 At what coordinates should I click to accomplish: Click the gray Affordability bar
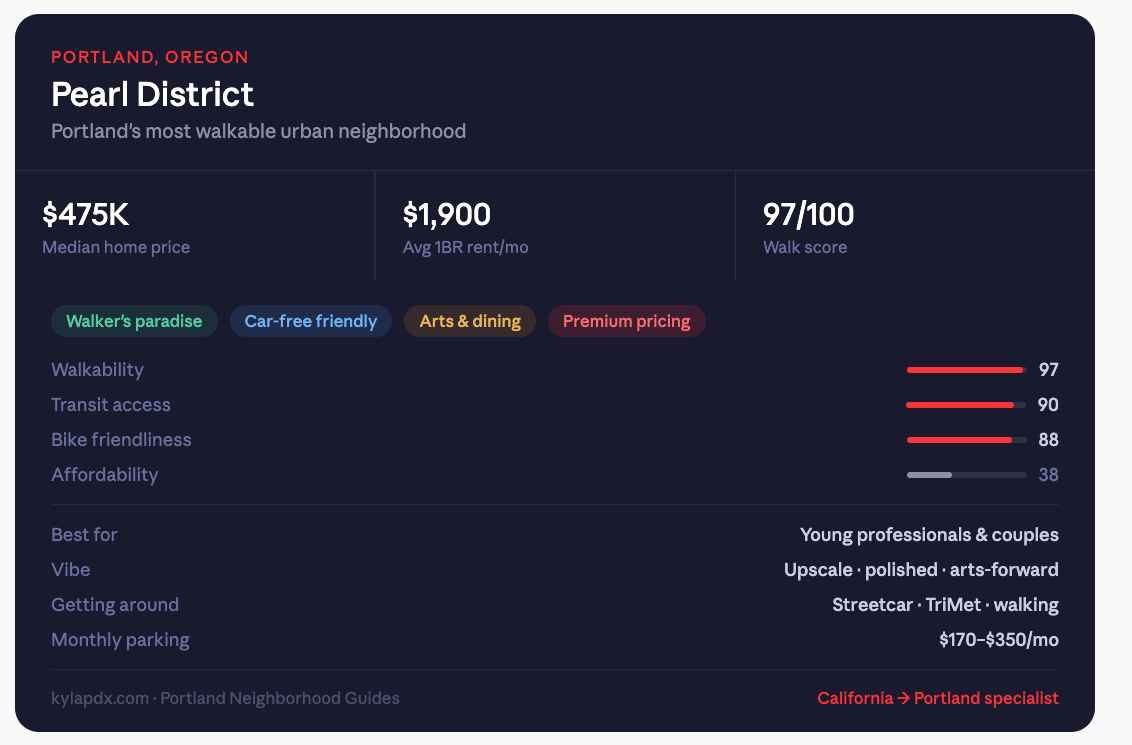(967, 475)
